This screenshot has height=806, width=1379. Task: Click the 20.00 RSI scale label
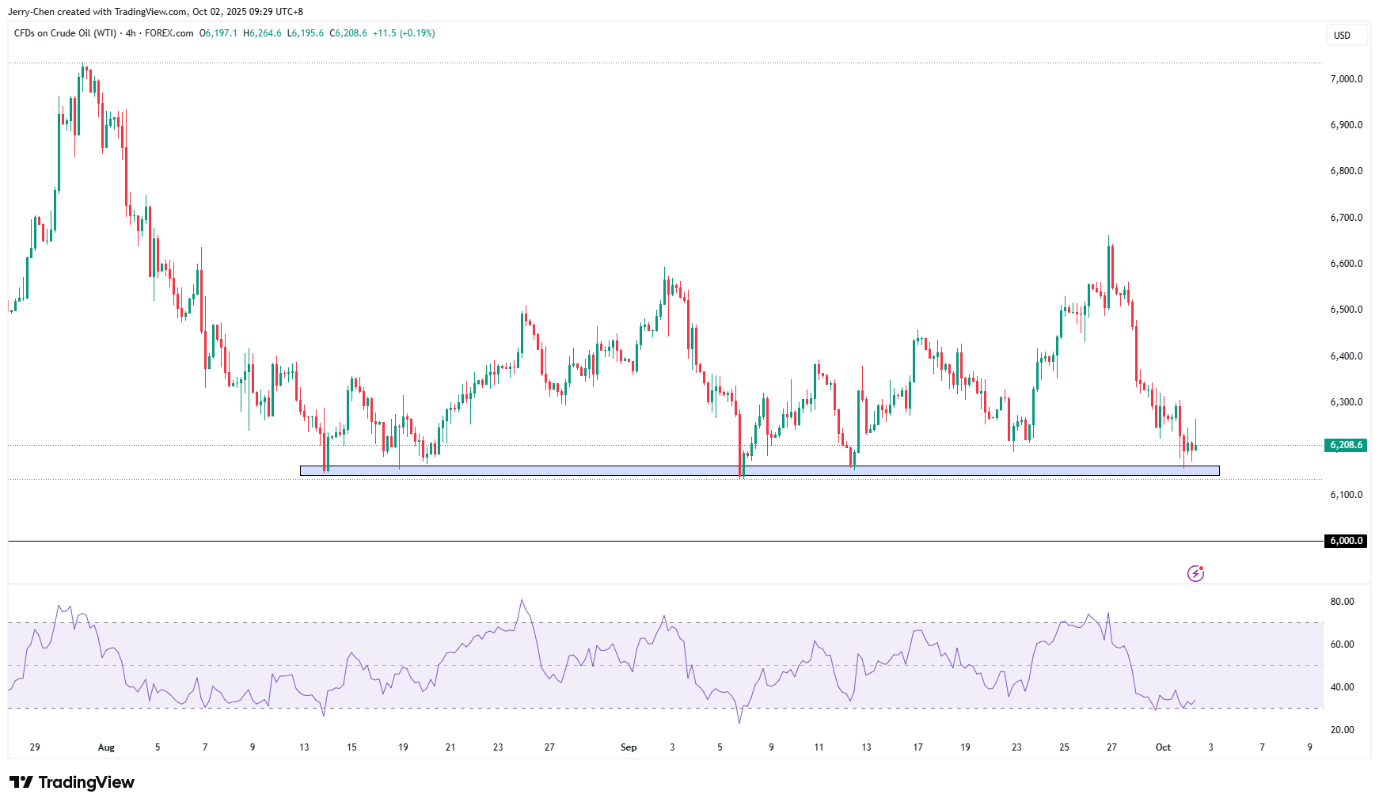click(x=1342, y=730)
